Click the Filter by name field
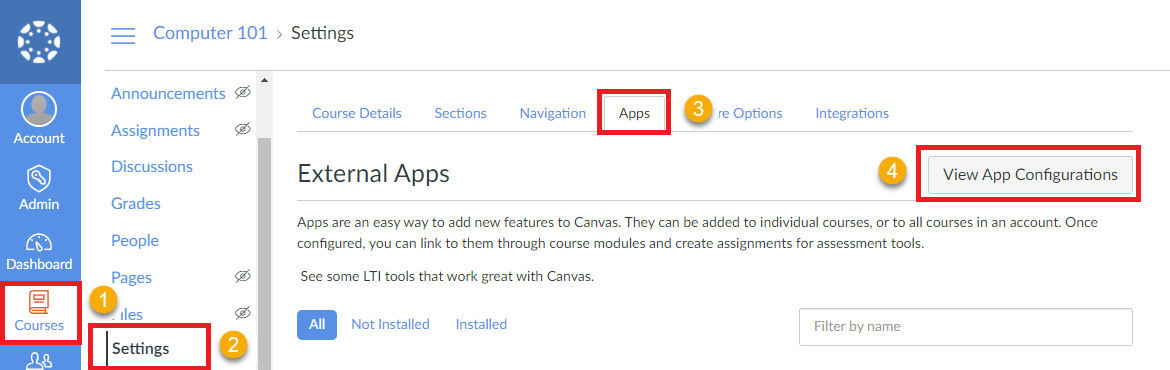 click(x=966, y=327)
